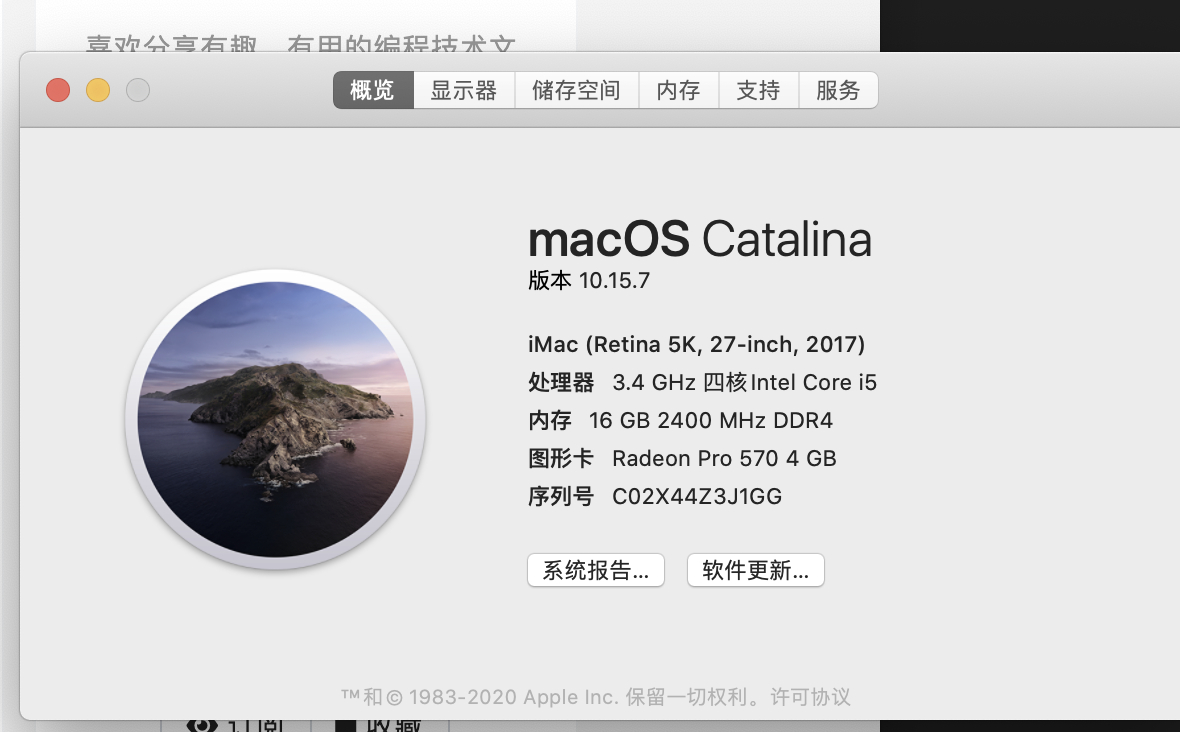Open the 显示器 tab
The image size is (1180, 732).
(464, 90)
